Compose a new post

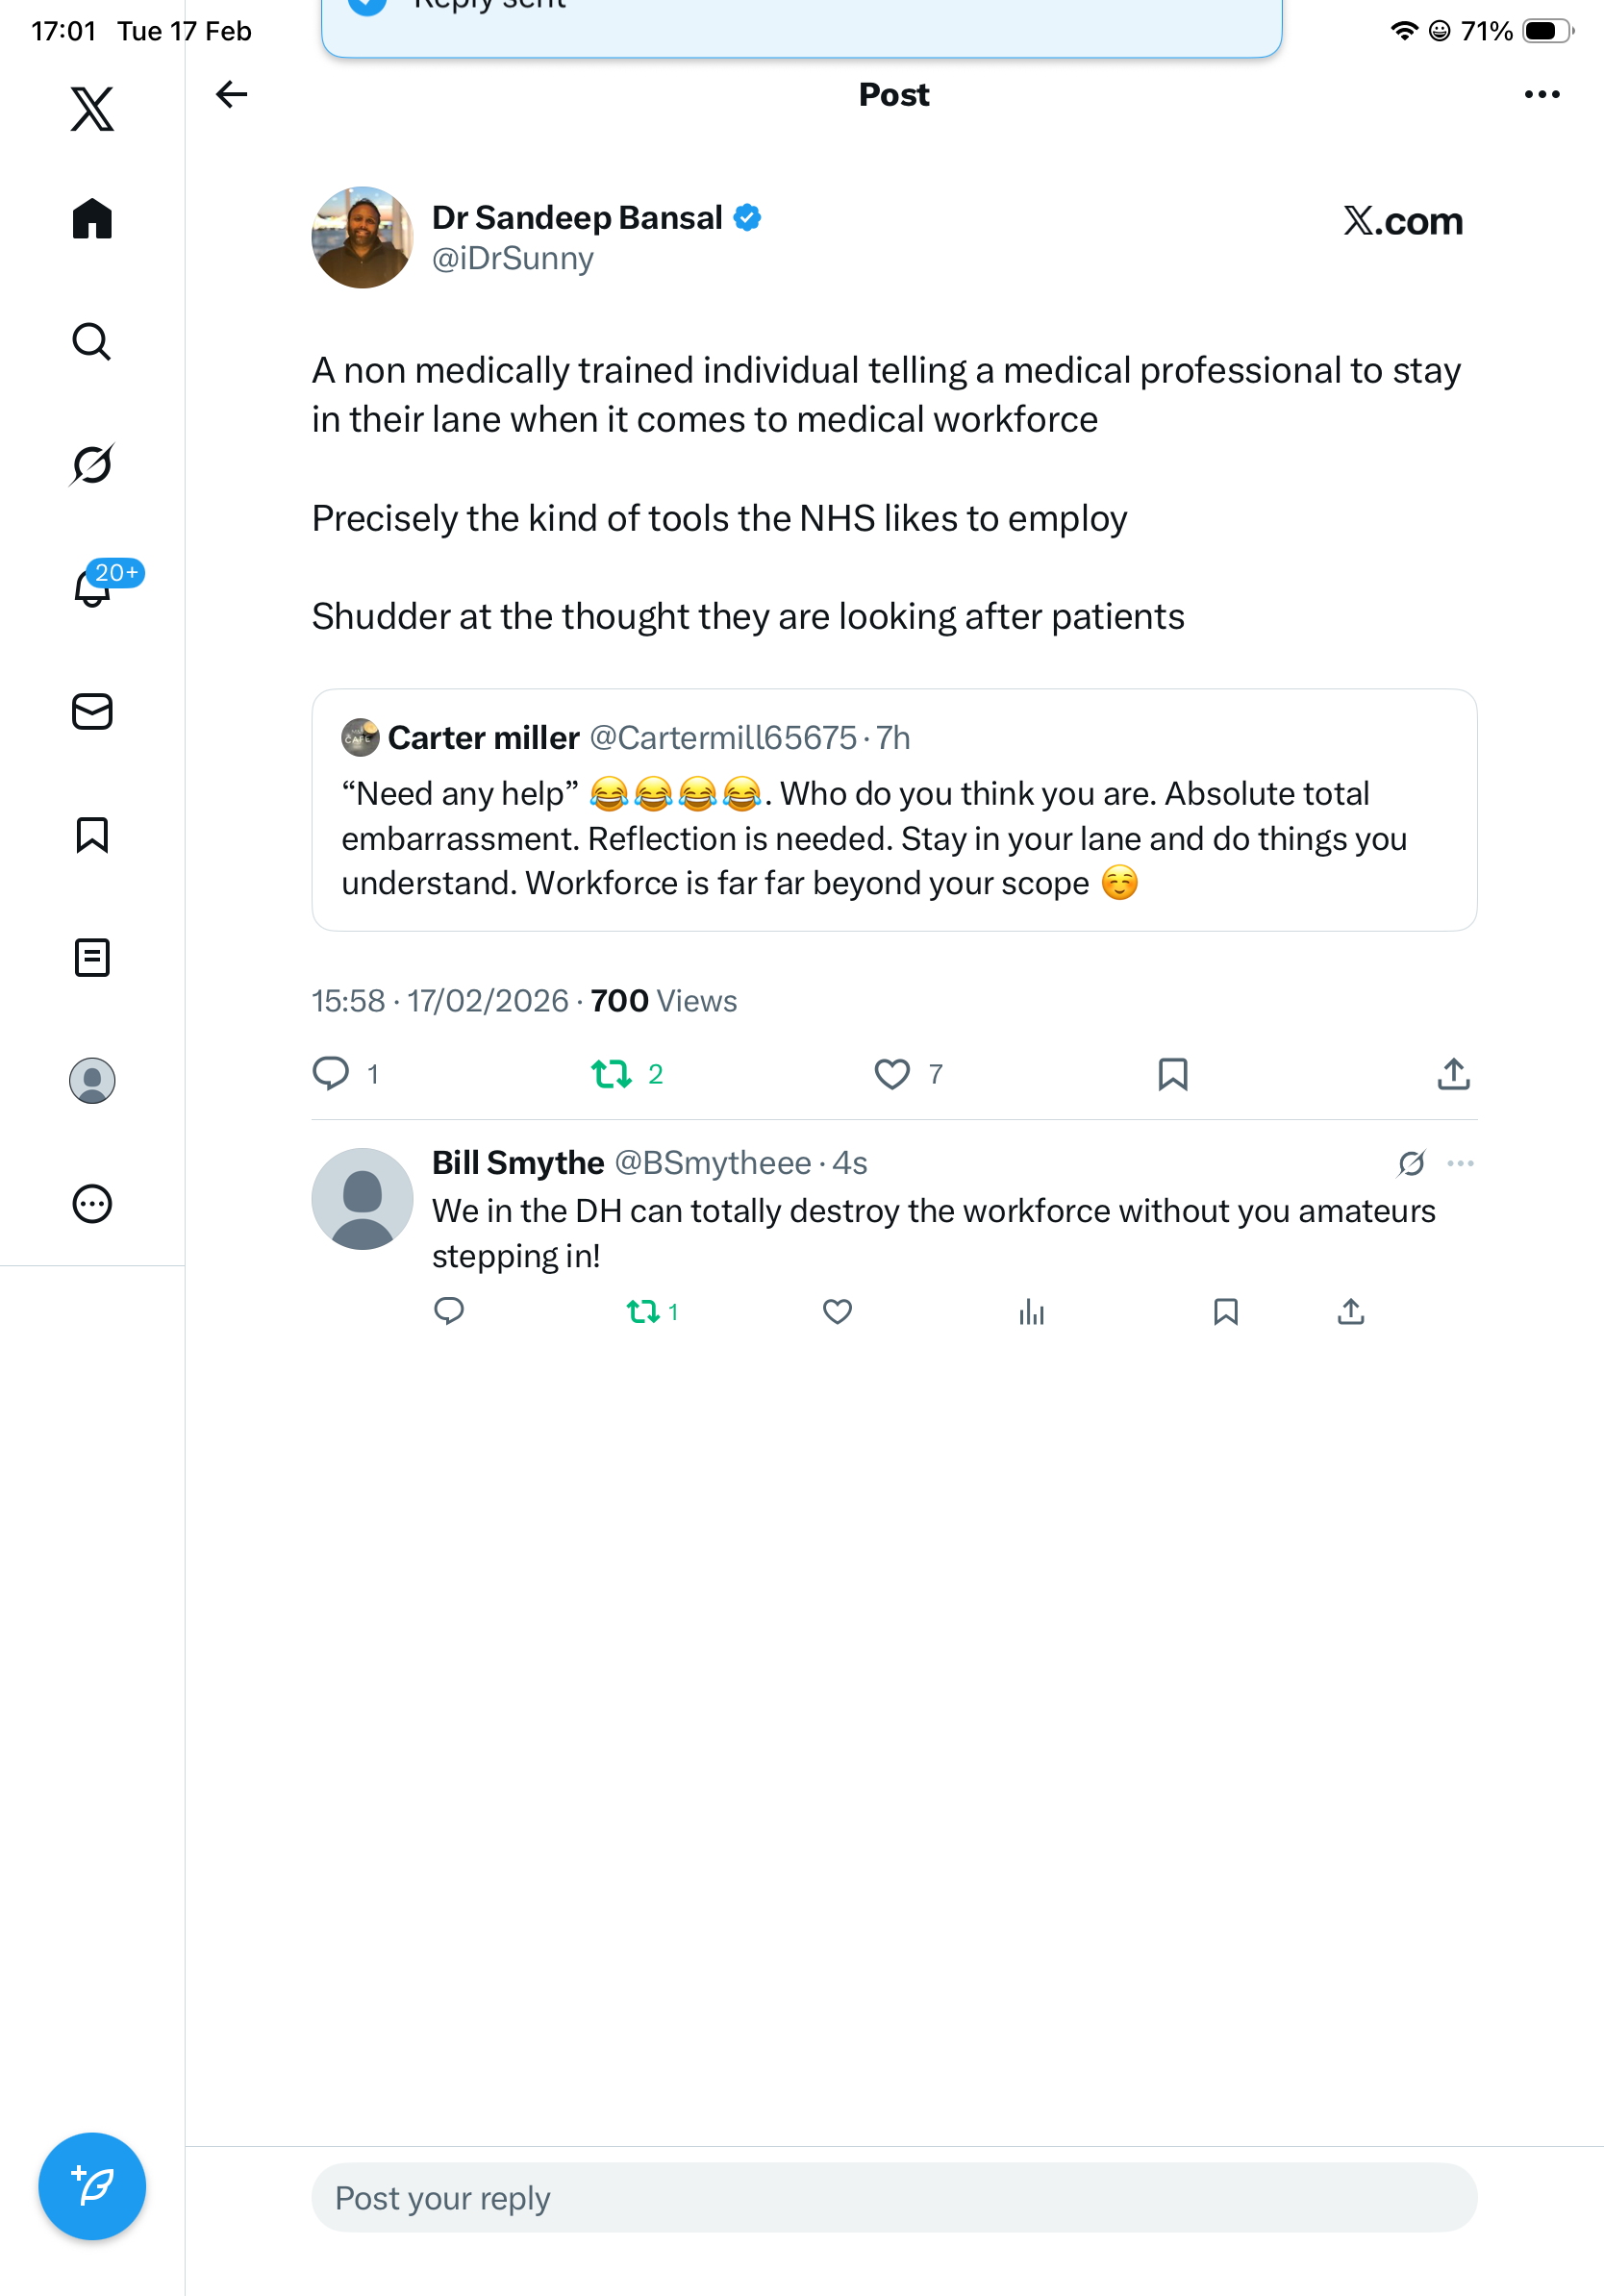(92, 2187)
